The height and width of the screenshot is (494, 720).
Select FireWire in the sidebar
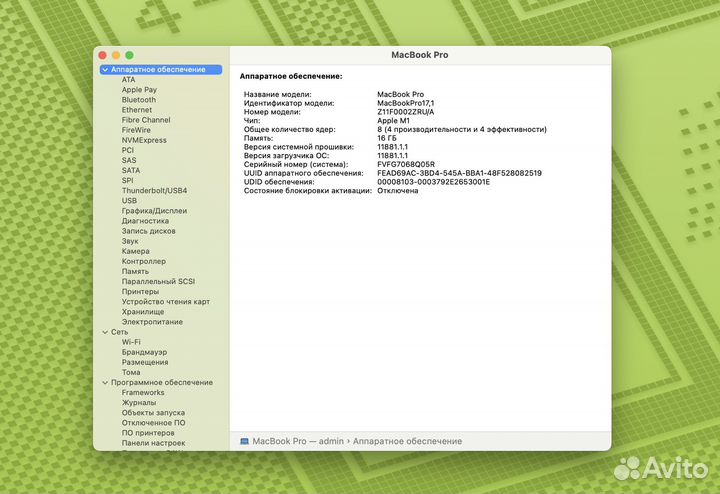click(136, 130)
